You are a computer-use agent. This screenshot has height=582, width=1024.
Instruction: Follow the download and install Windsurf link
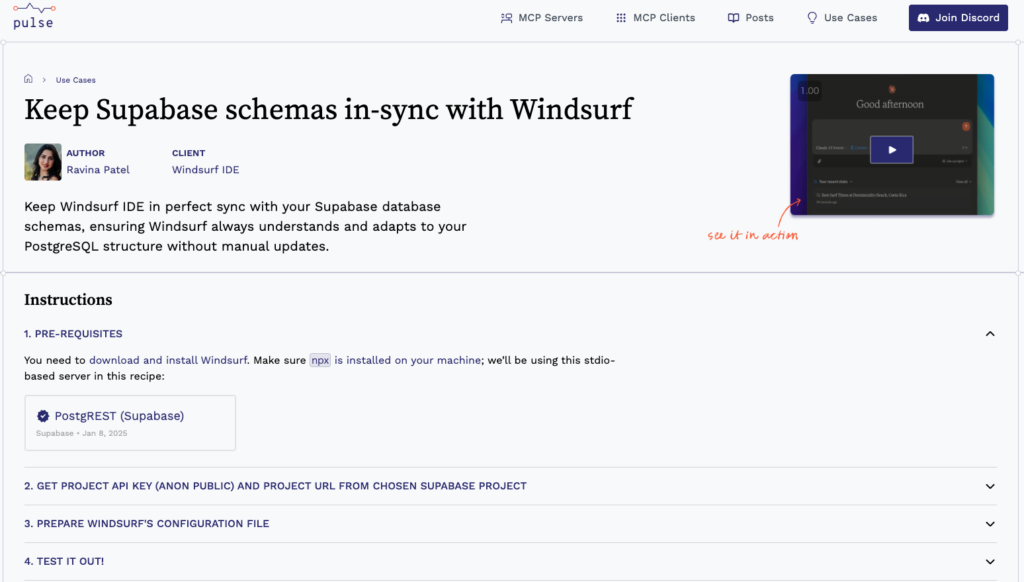pyautogui.click(x=168, y=360)
